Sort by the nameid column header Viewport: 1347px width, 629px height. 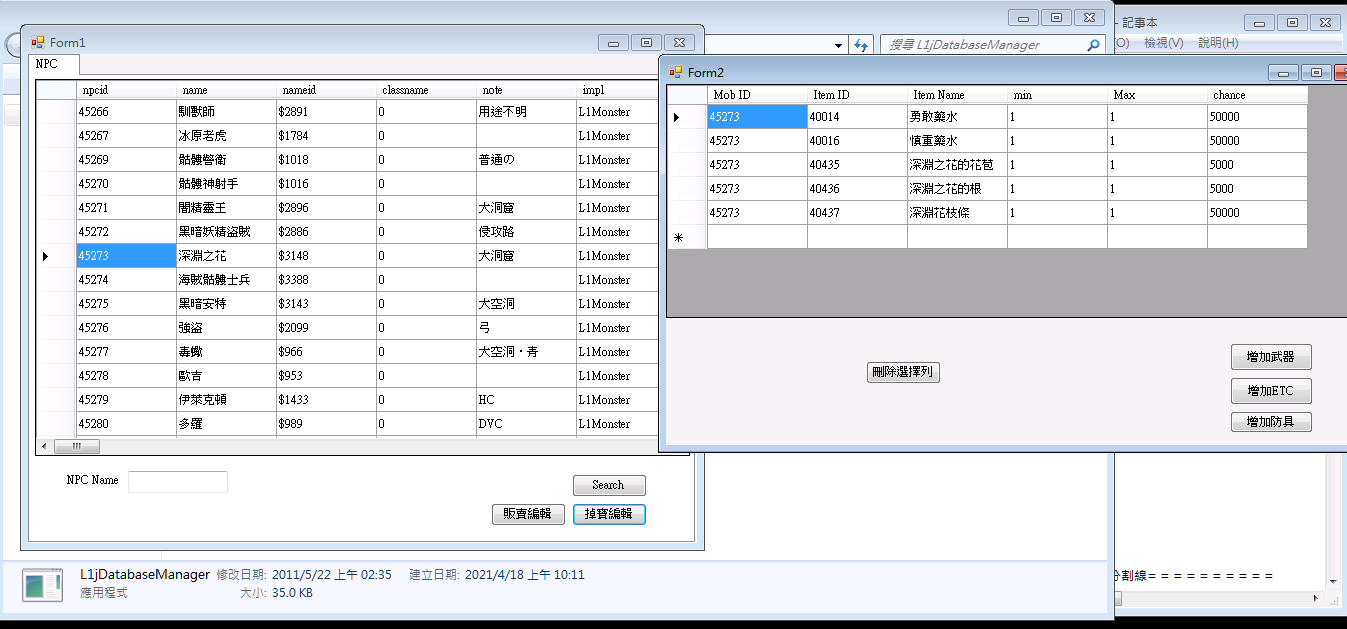point(326,90)
